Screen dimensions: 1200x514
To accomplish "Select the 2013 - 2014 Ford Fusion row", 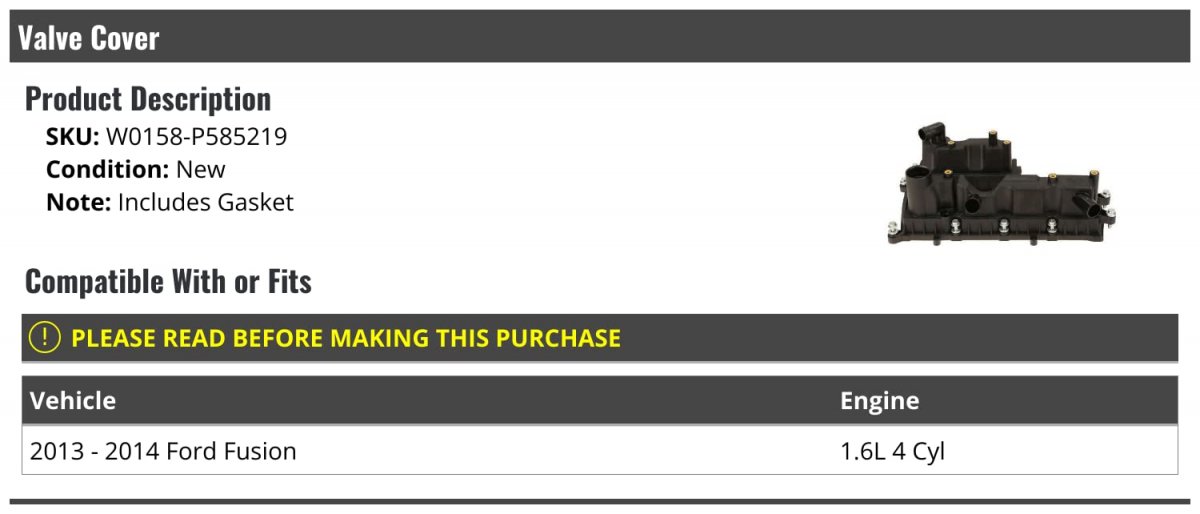I will 600,451.
